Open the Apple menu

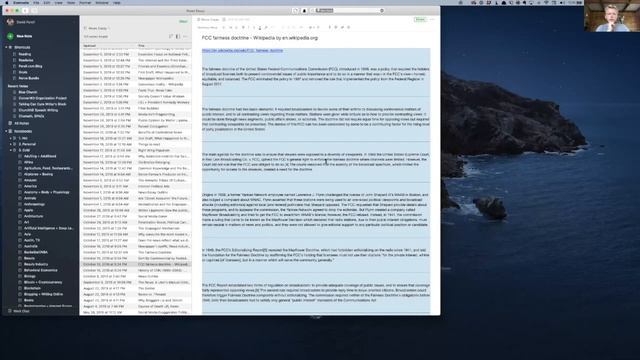[7, 2]
